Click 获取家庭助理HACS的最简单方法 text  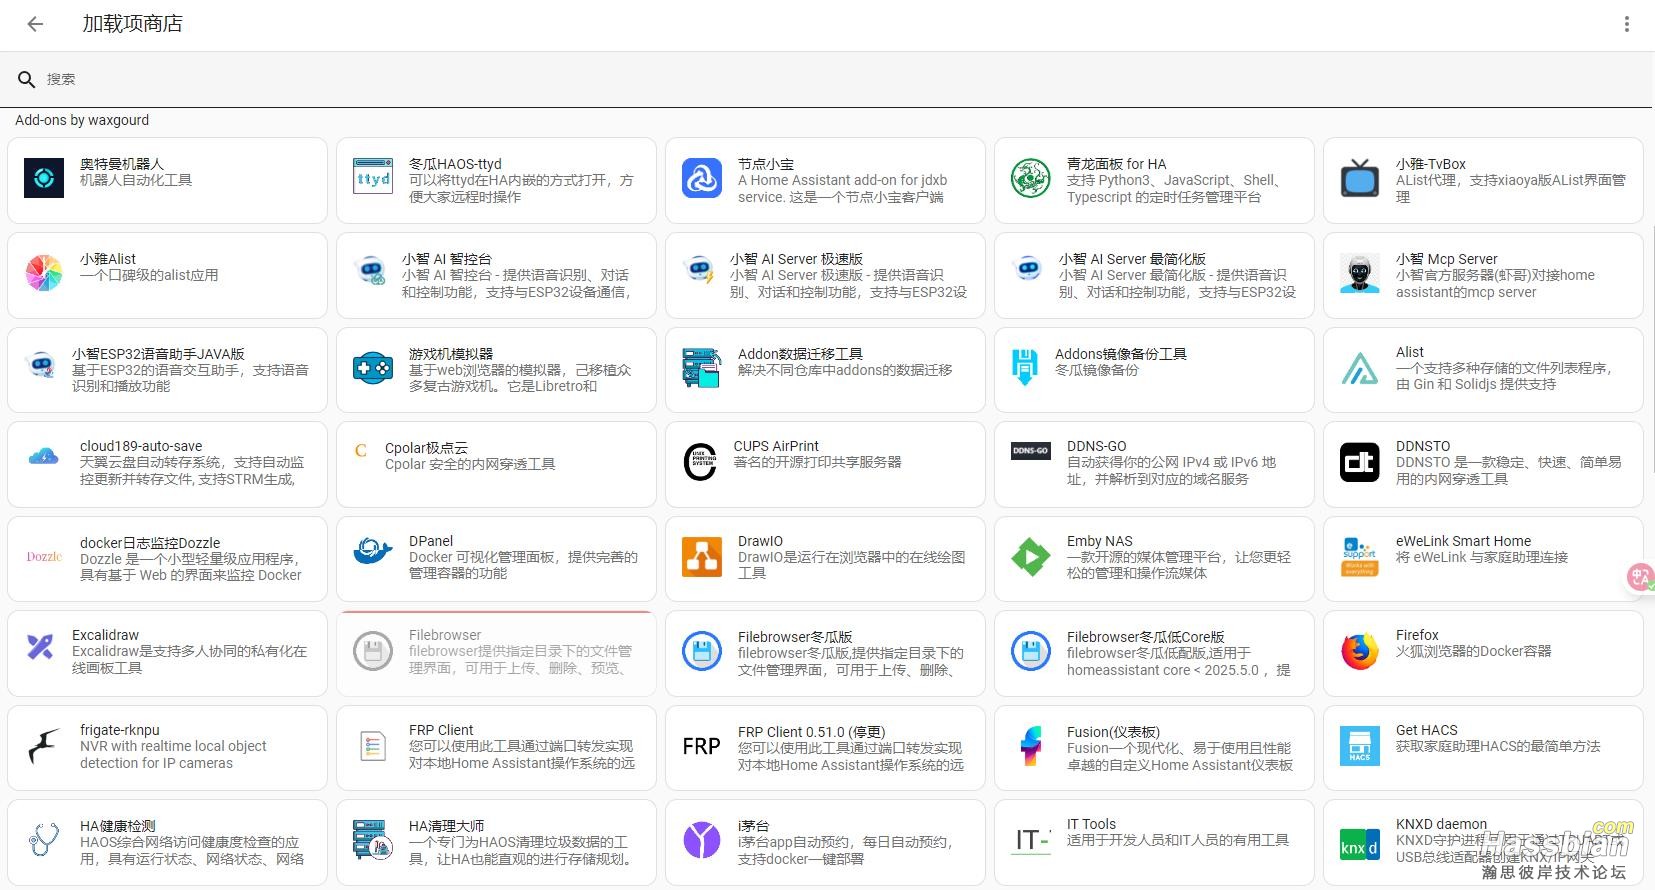1498,747
